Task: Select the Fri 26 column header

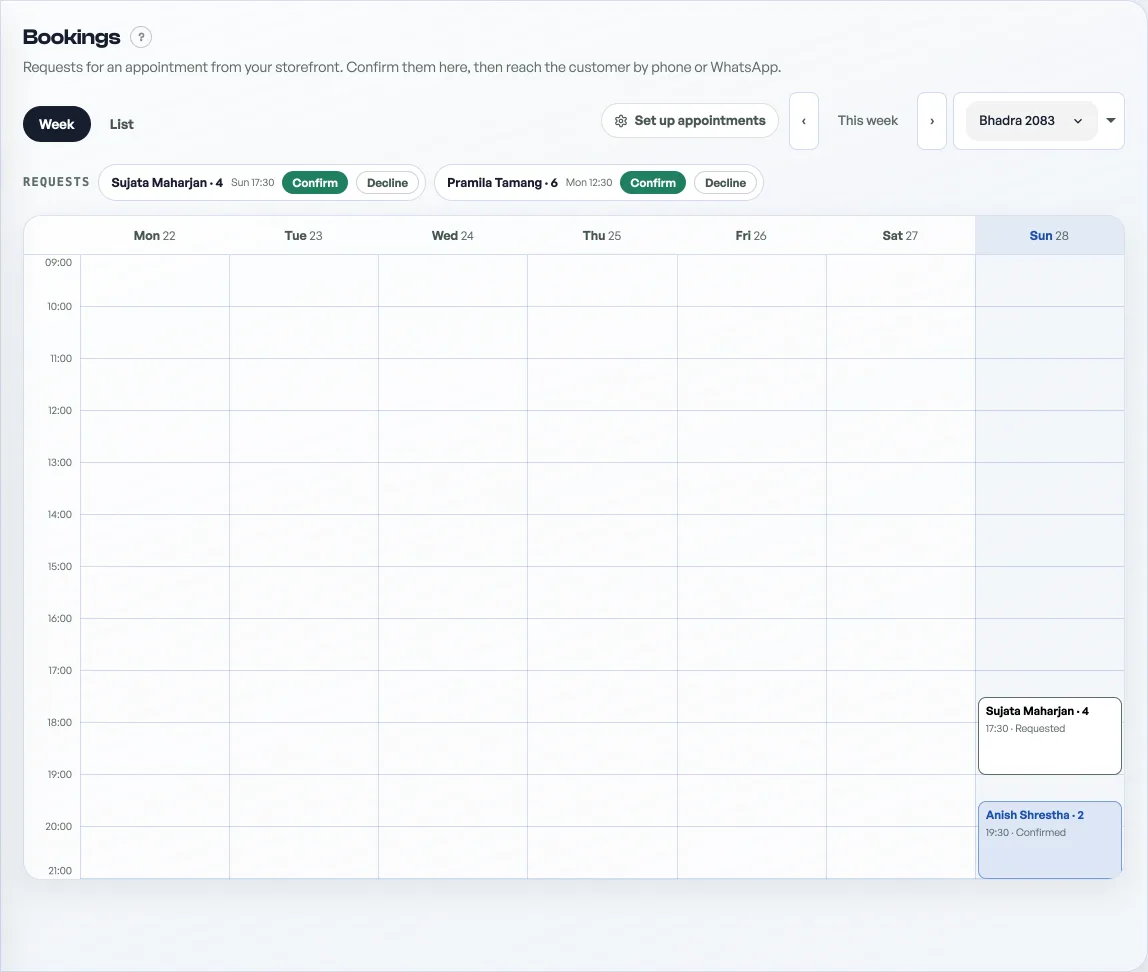Action: (751, 236)
